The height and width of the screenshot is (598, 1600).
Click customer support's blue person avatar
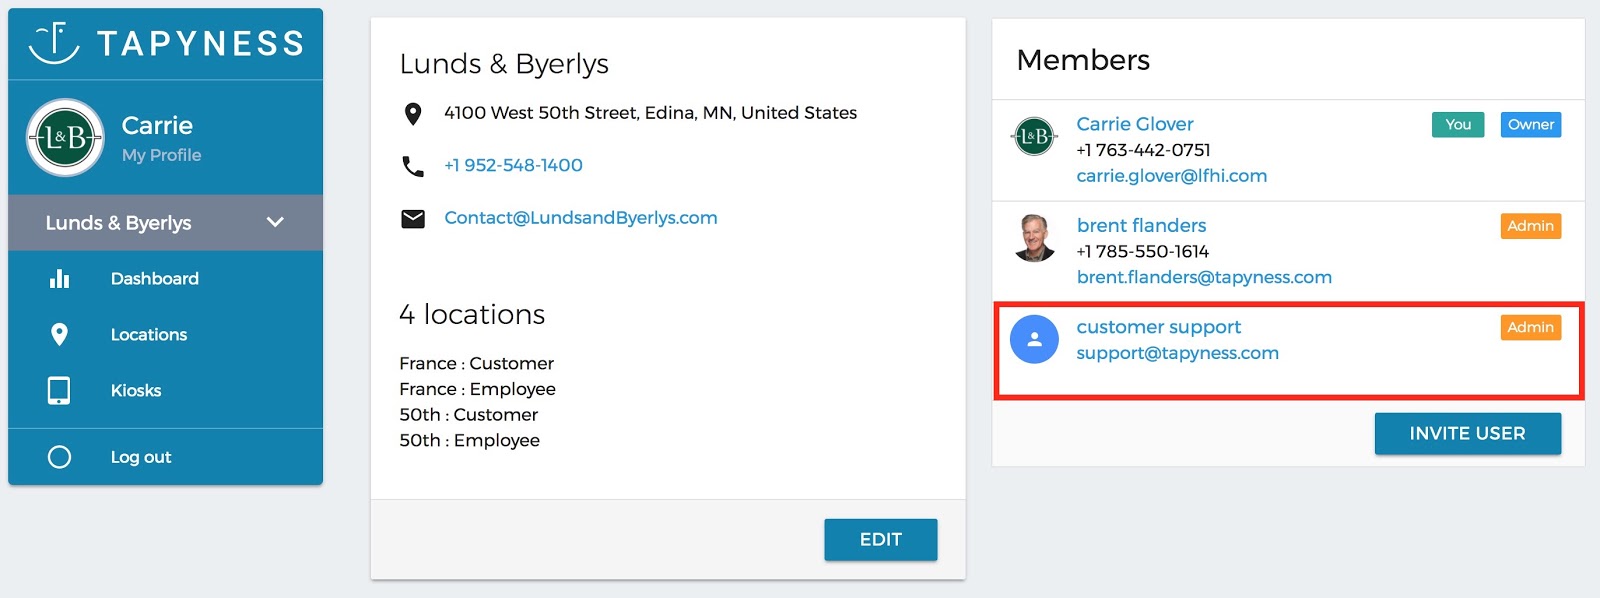[1034, 339]
